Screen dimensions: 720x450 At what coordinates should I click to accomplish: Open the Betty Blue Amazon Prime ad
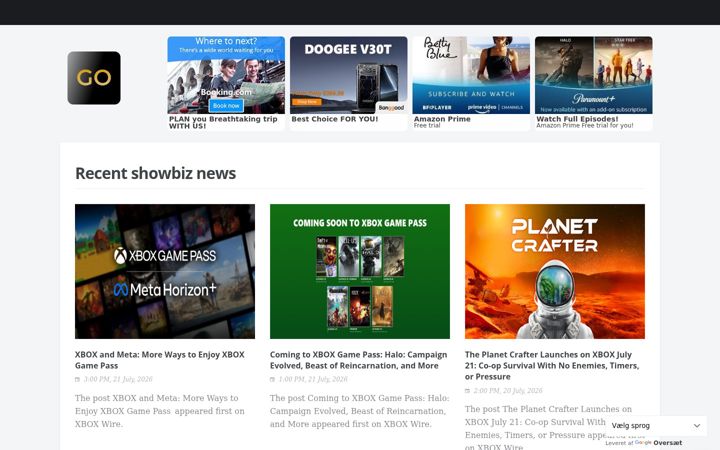471,75
